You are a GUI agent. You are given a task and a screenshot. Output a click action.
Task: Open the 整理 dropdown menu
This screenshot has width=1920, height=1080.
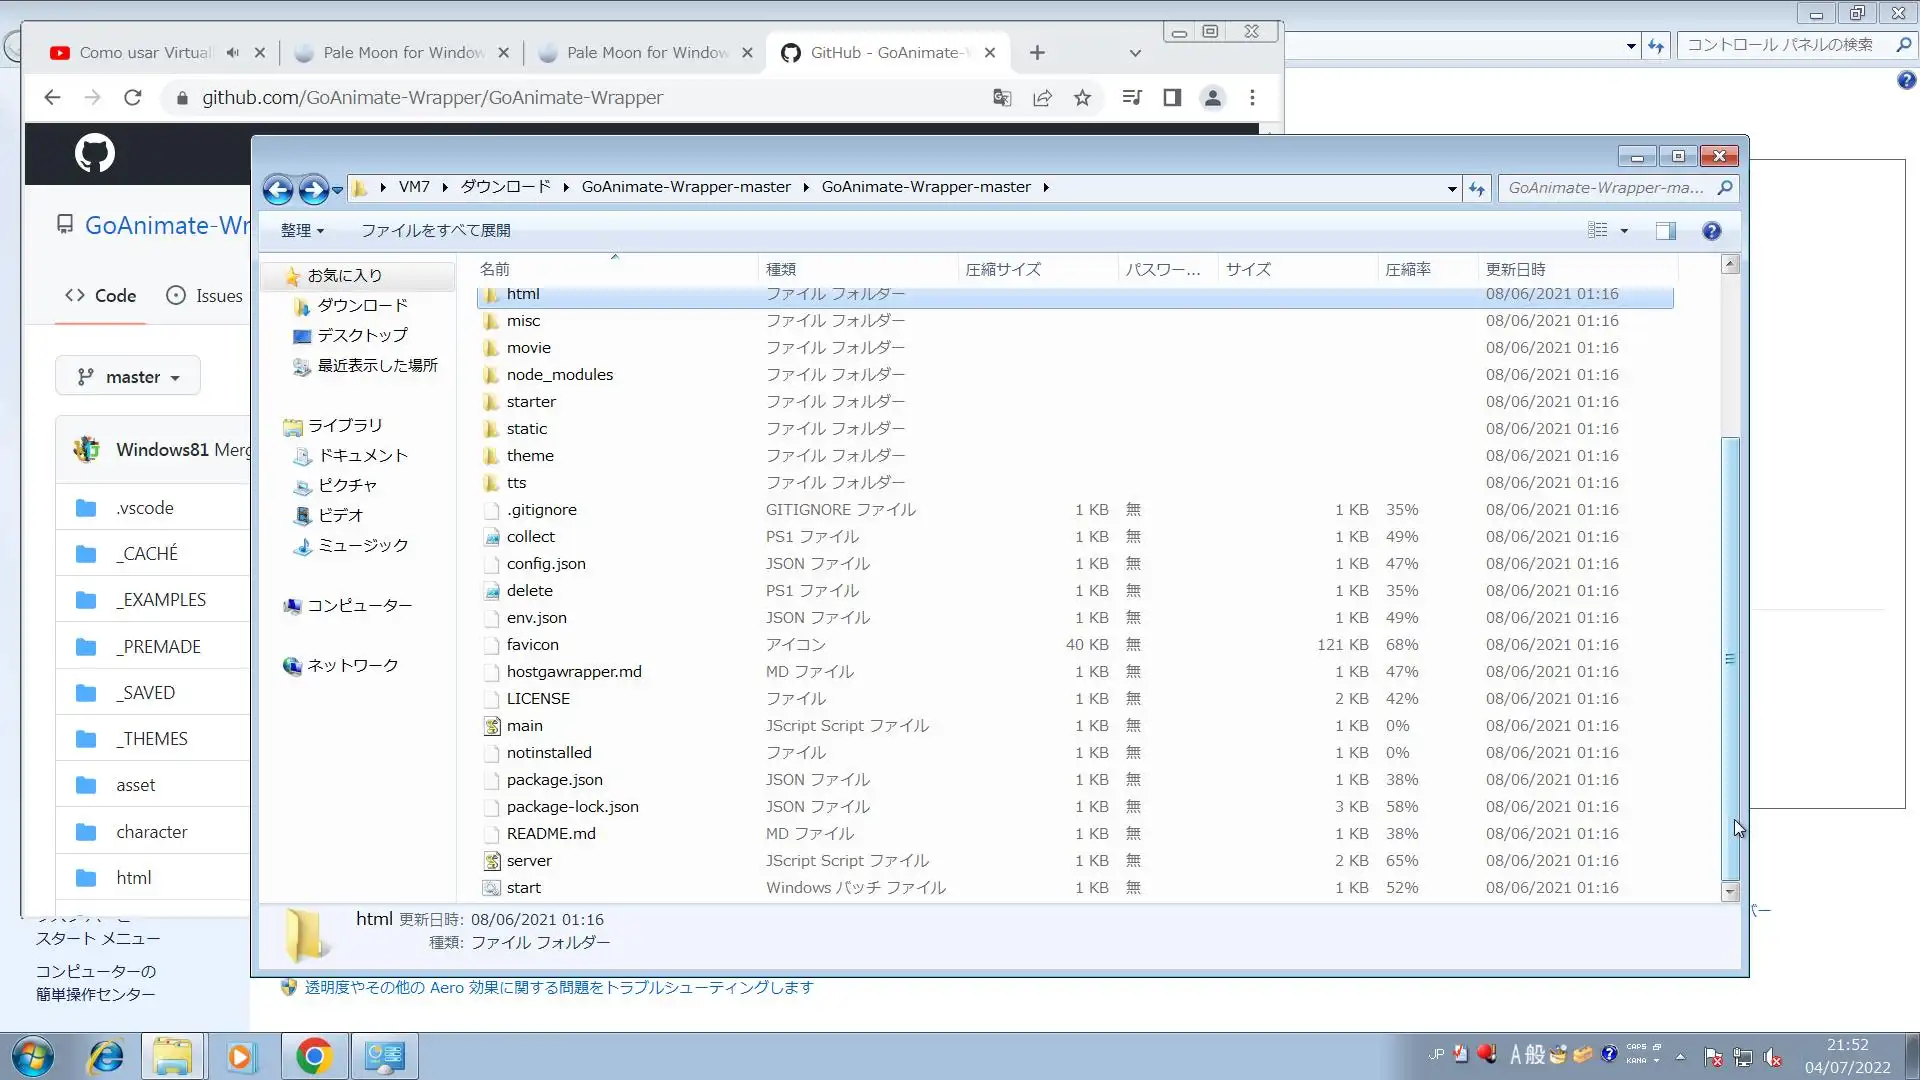302,231
